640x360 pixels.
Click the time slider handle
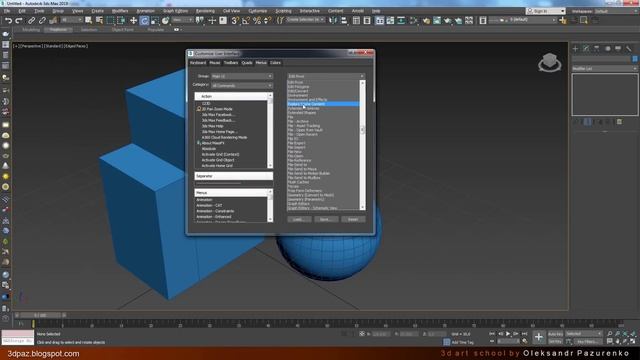coord(40,316)
